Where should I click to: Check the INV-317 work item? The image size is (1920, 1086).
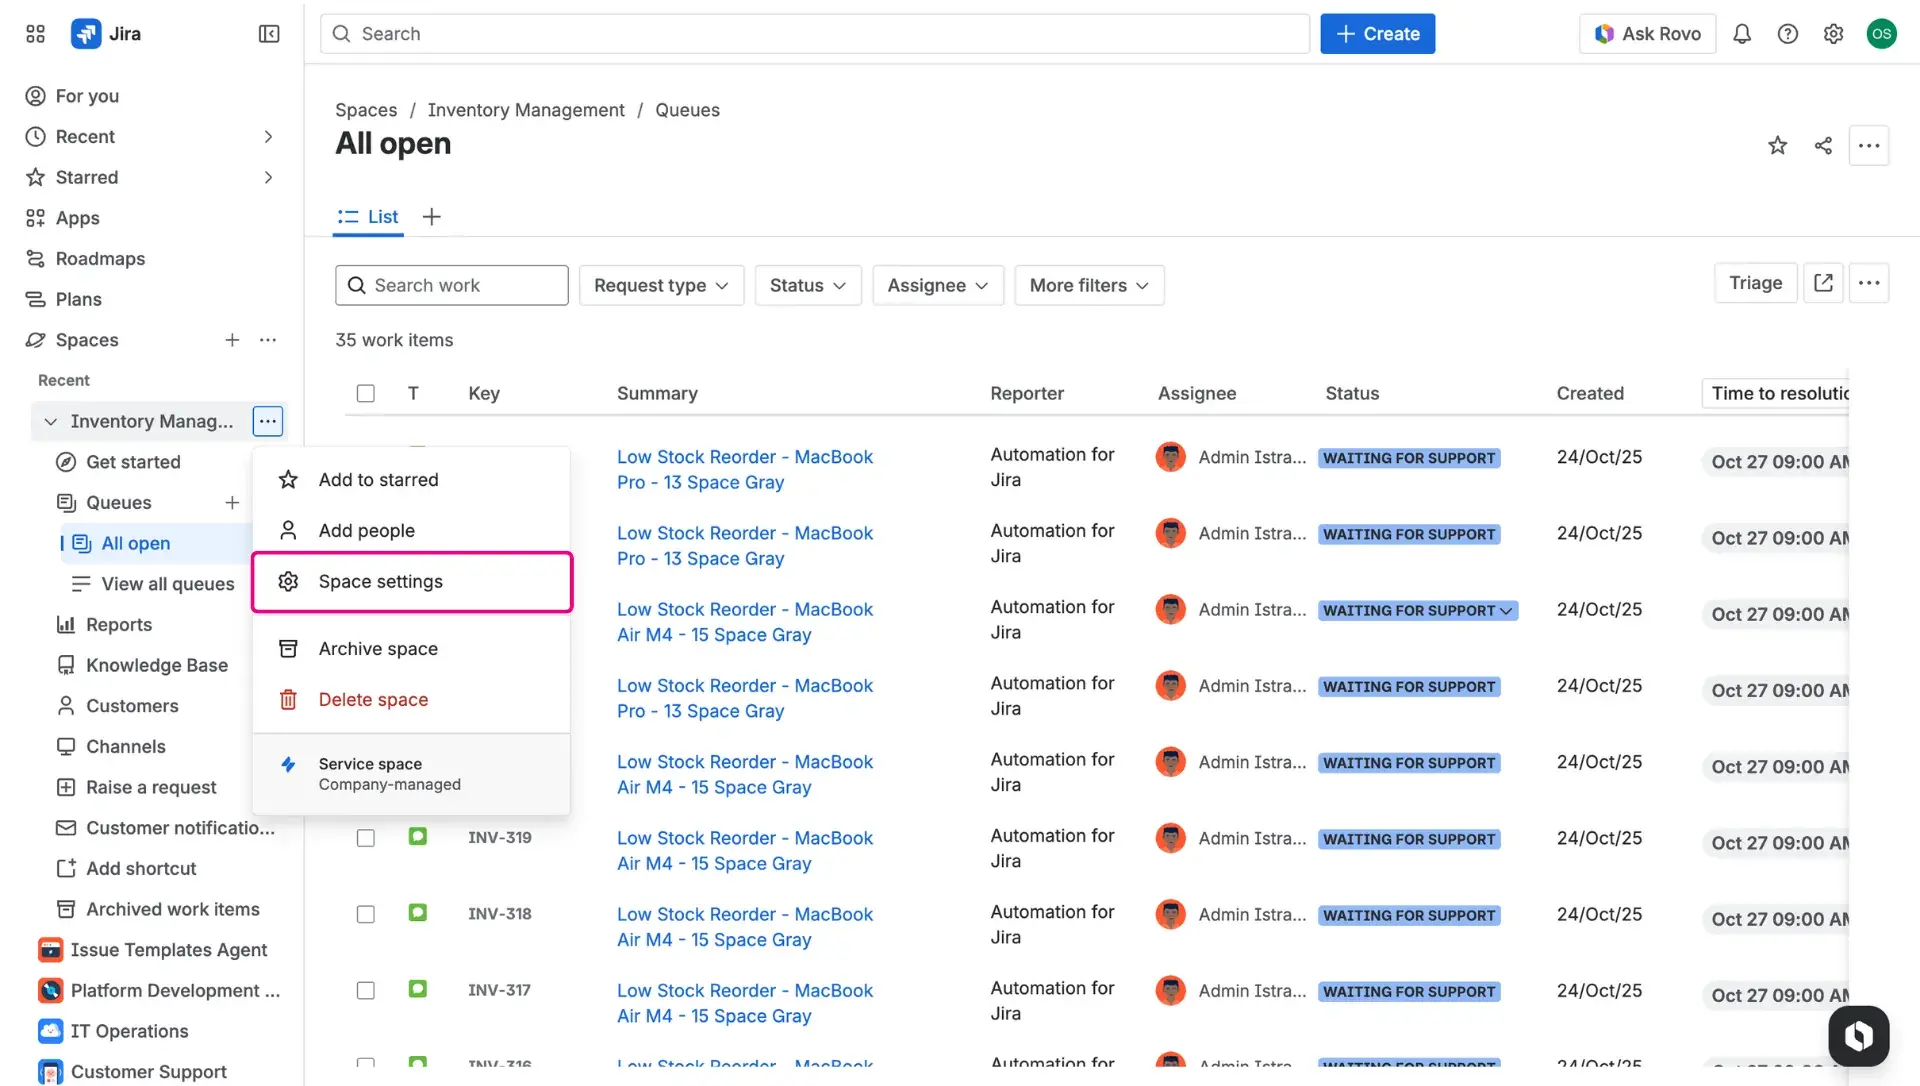[x=365, y=990]
